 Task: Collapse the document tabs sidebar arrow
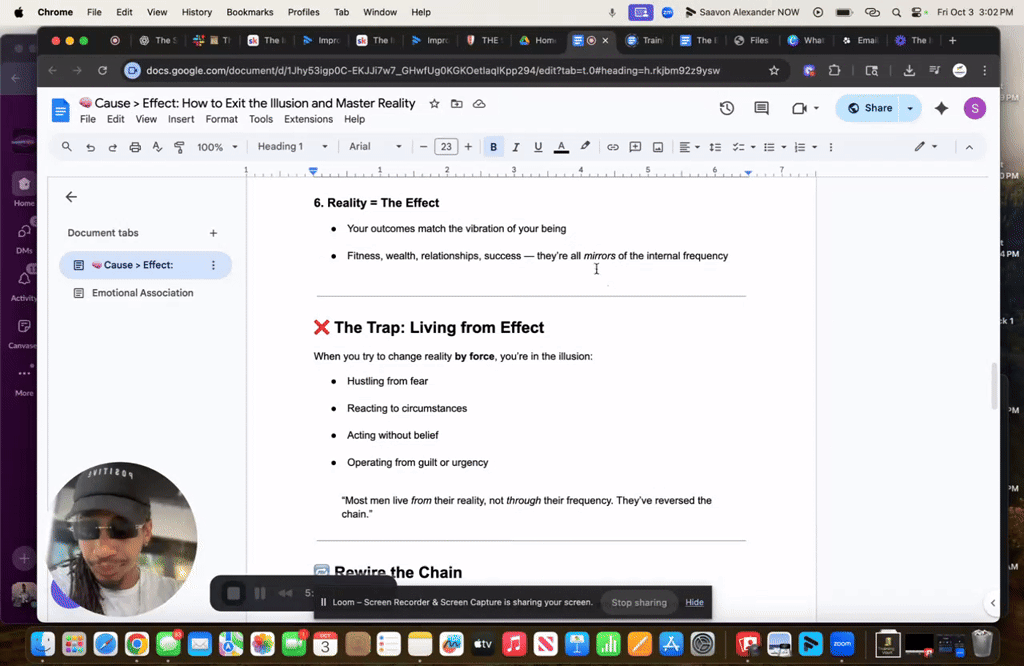(x=70, y=197)
